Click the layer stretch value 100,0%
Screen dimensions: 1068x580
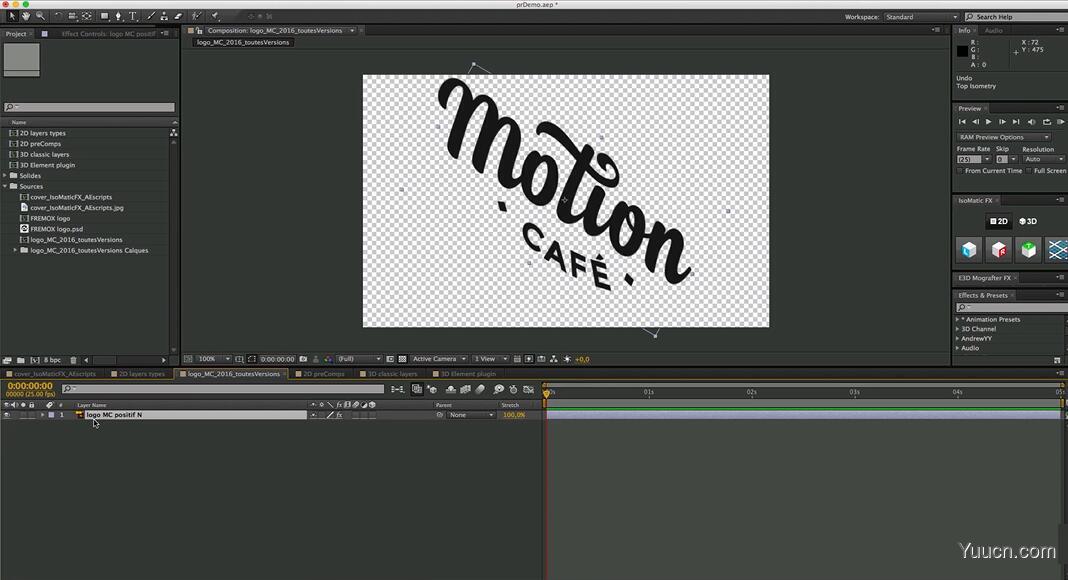[x=514, y=415]
